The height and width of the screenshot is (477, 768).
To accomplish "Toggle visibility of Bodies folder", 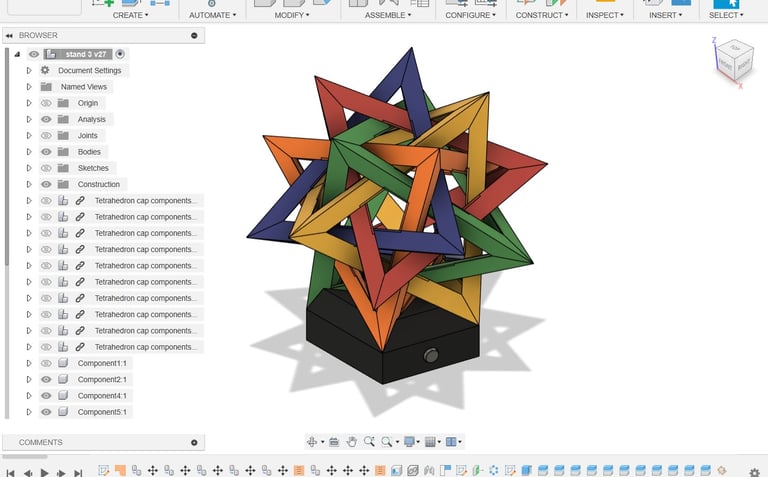I will [x=46, y=152].
